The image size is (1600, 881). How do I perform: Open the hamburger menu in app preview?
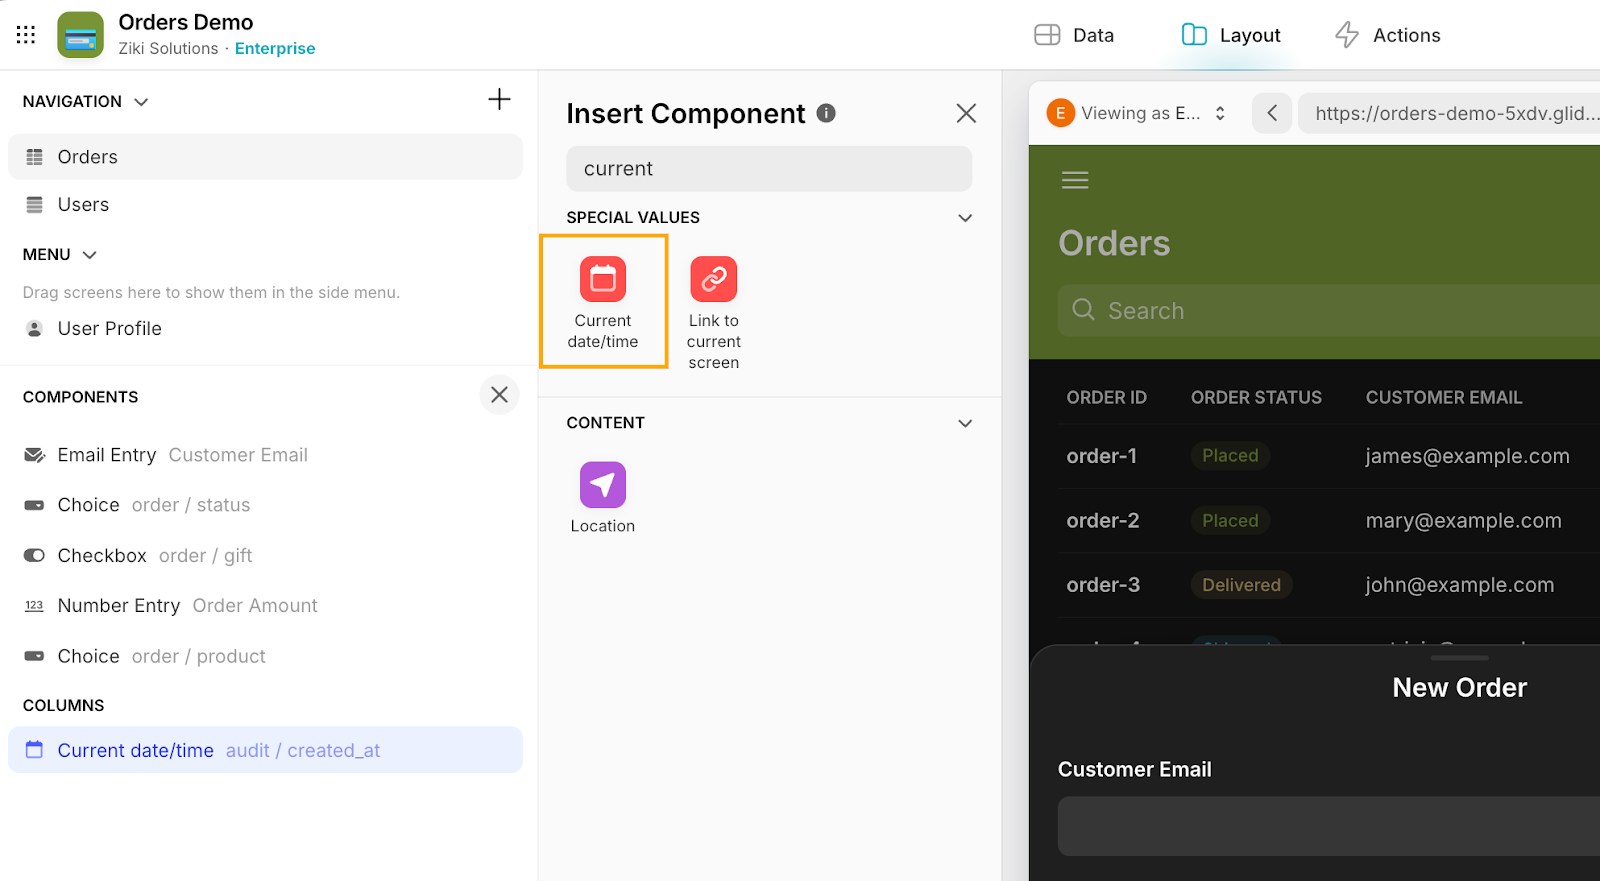(x=1075, y=180)
